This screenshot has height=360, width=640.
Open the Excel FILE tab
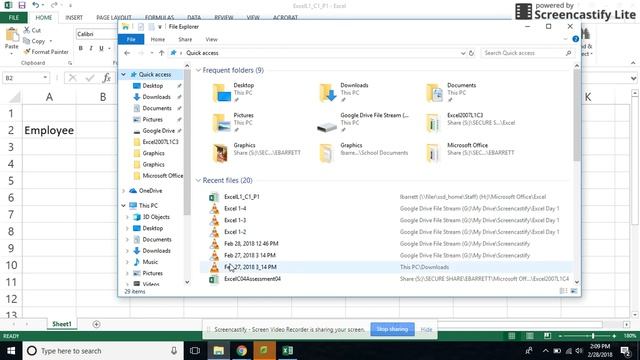(13, 18)
